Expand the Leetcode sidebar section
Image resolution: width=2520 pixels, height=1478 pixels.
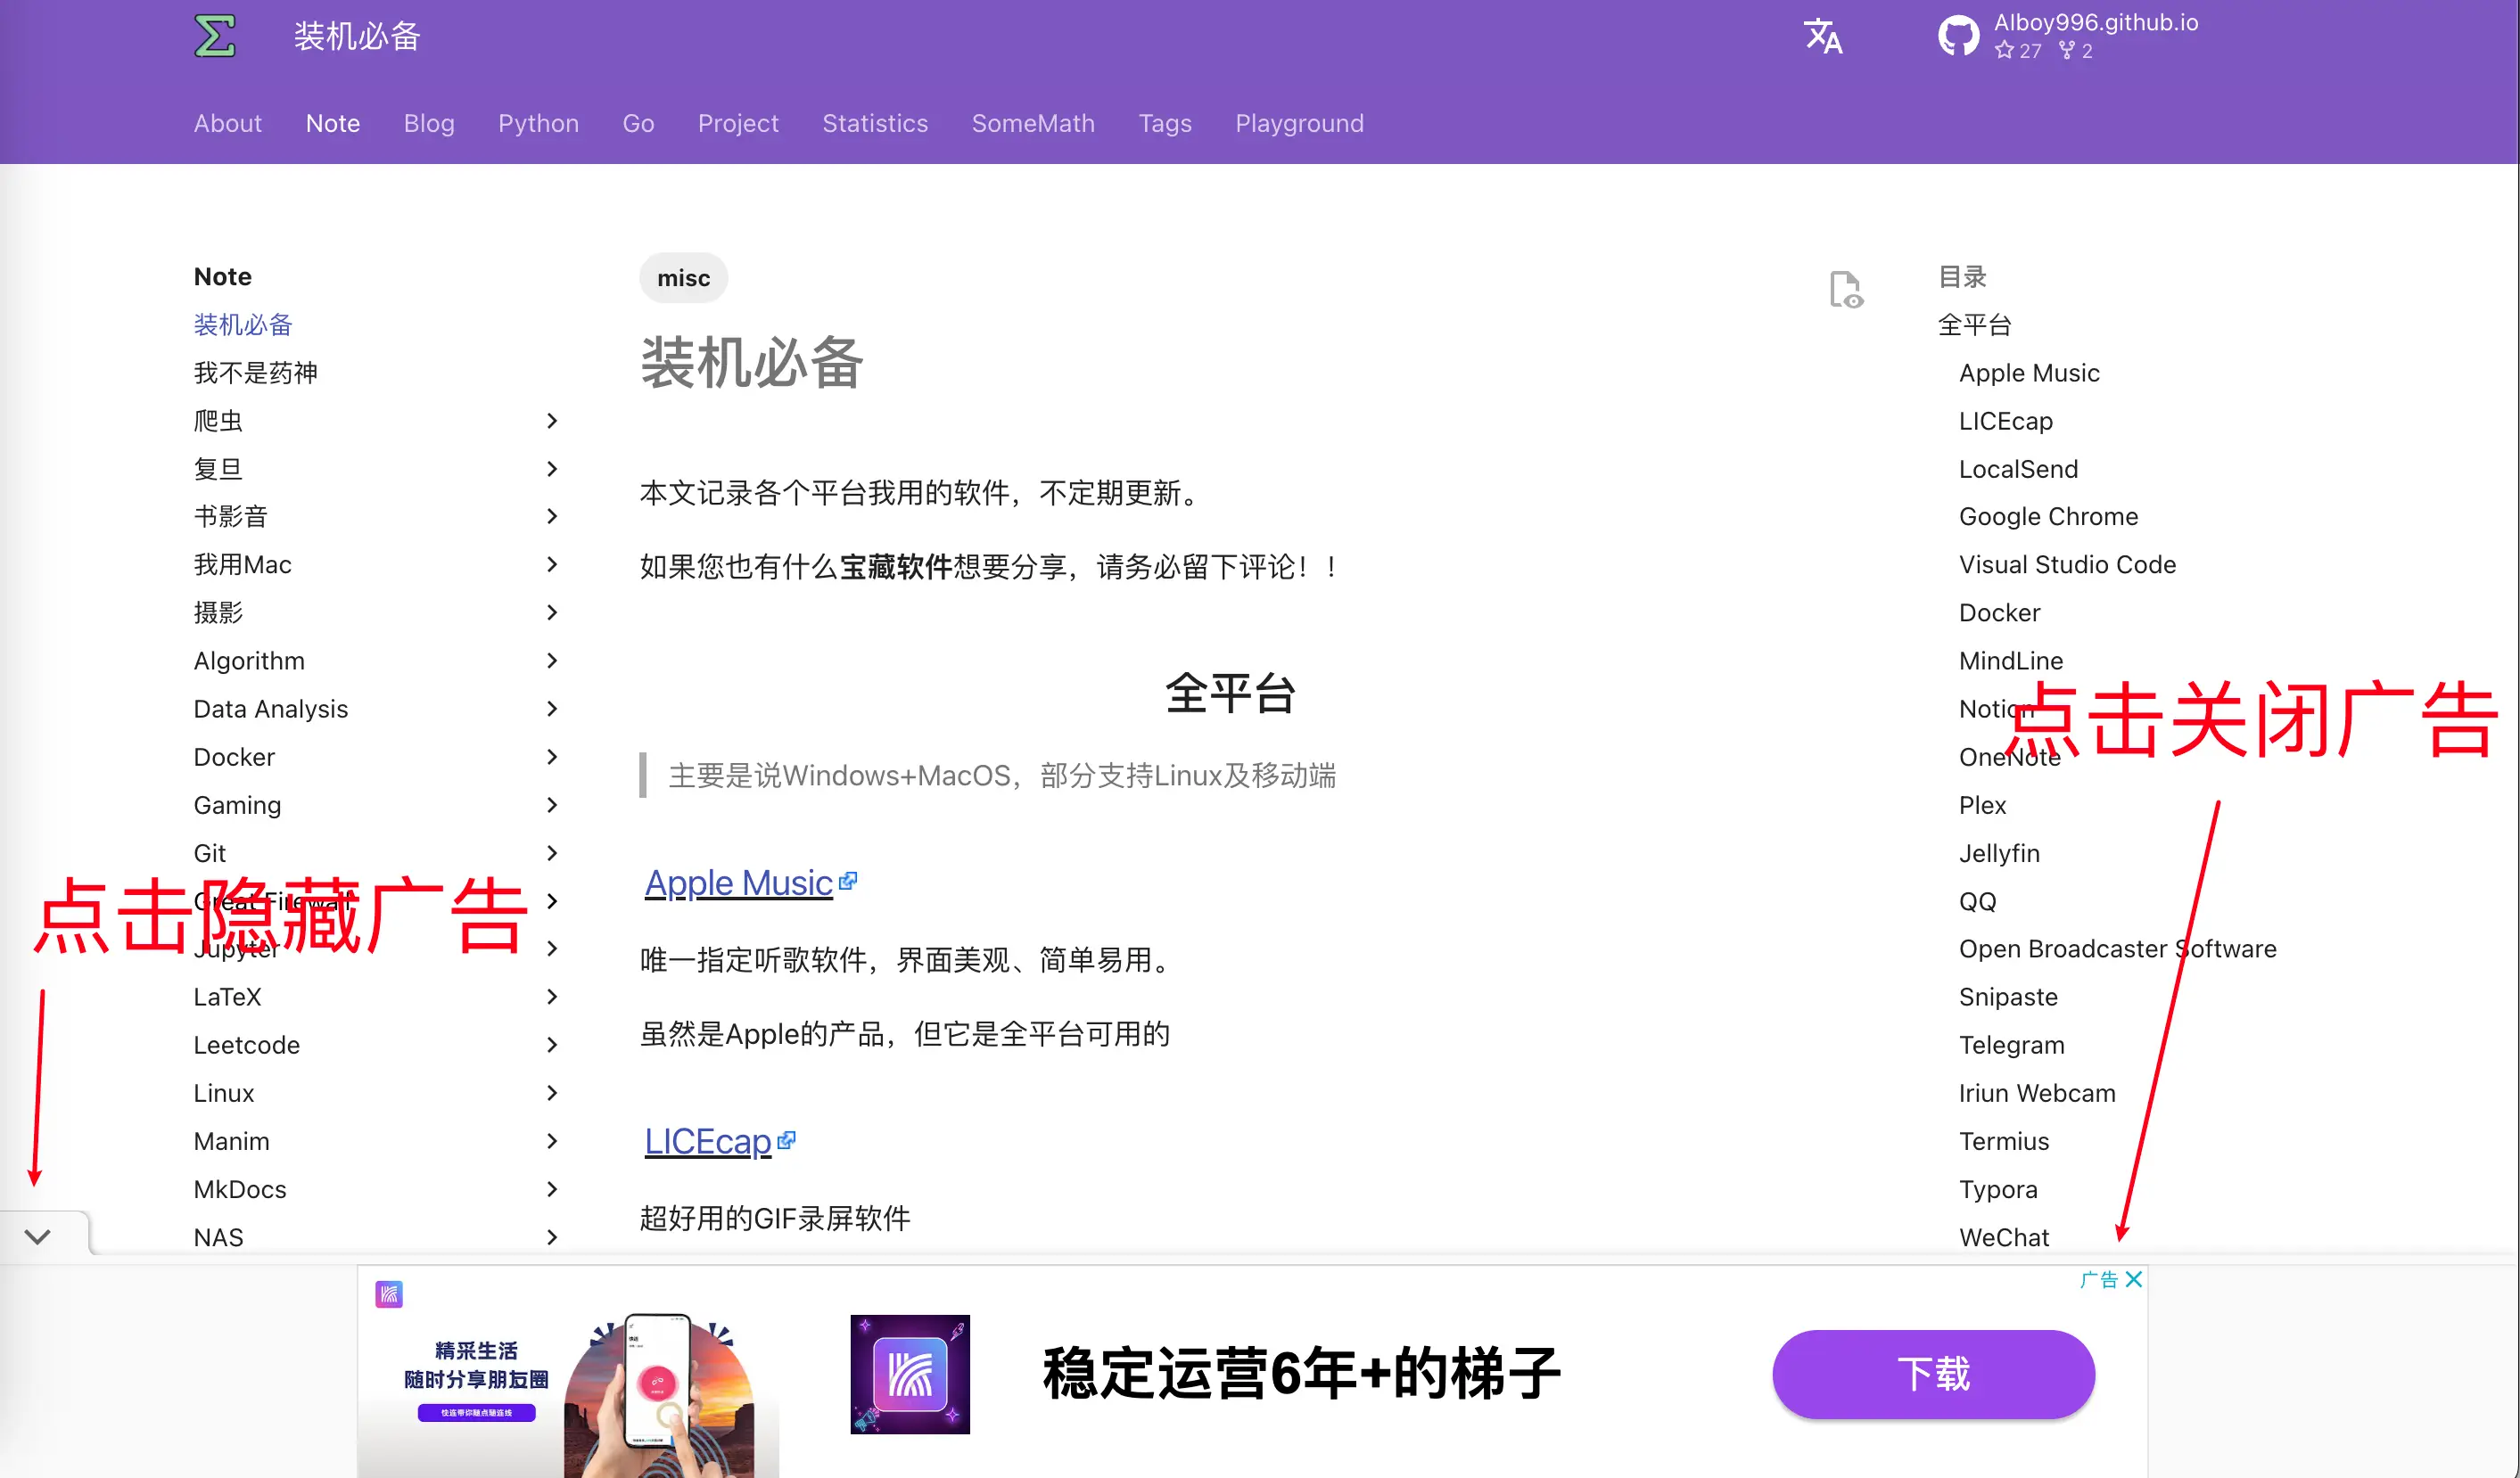[x=552, y=1045]
